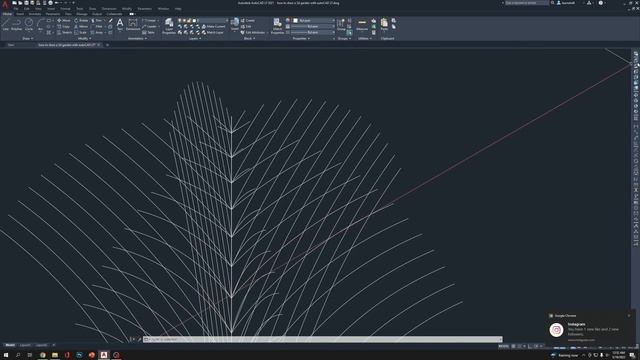Open the Start drawing tab
Image resolution: width=640 pixels, height=360 pixels.
coord(11,45)
